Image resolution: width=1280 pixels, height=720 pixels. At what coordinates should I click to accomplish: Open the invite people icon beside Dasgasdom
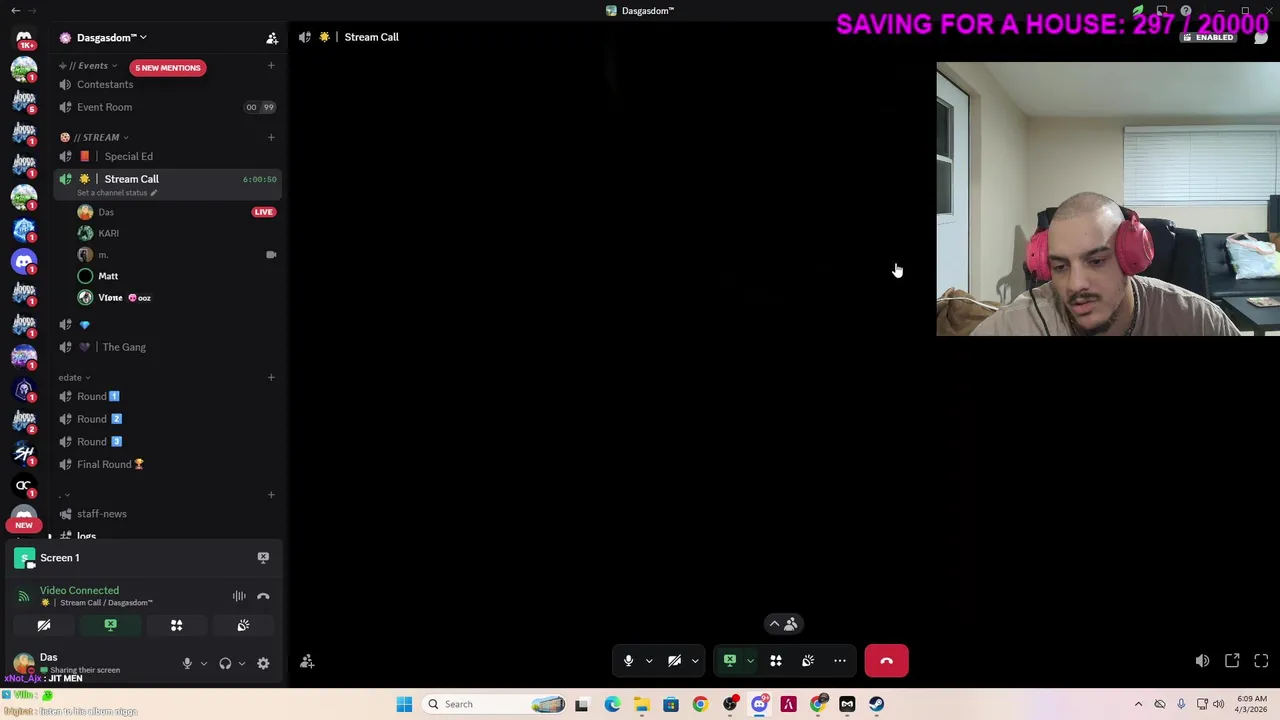point(272,38)
